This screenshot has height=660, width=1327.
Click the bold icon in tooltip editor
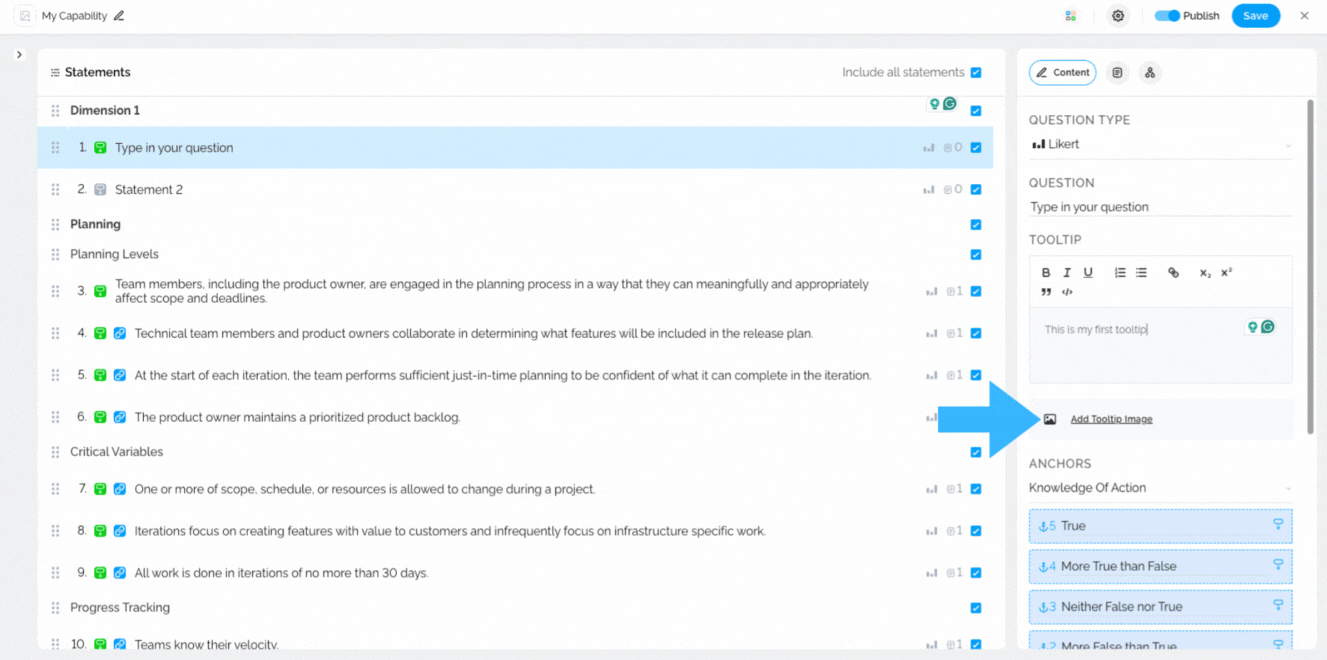click(1046, 273)
